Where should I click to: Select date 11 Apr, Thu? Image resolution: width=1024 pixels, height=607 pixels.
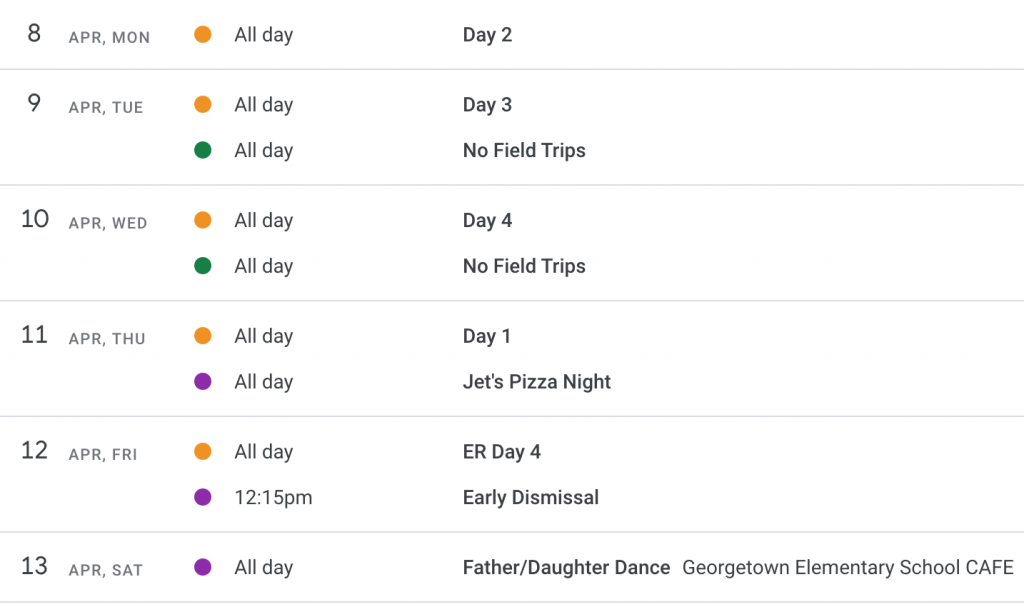(x=84, y=336)
